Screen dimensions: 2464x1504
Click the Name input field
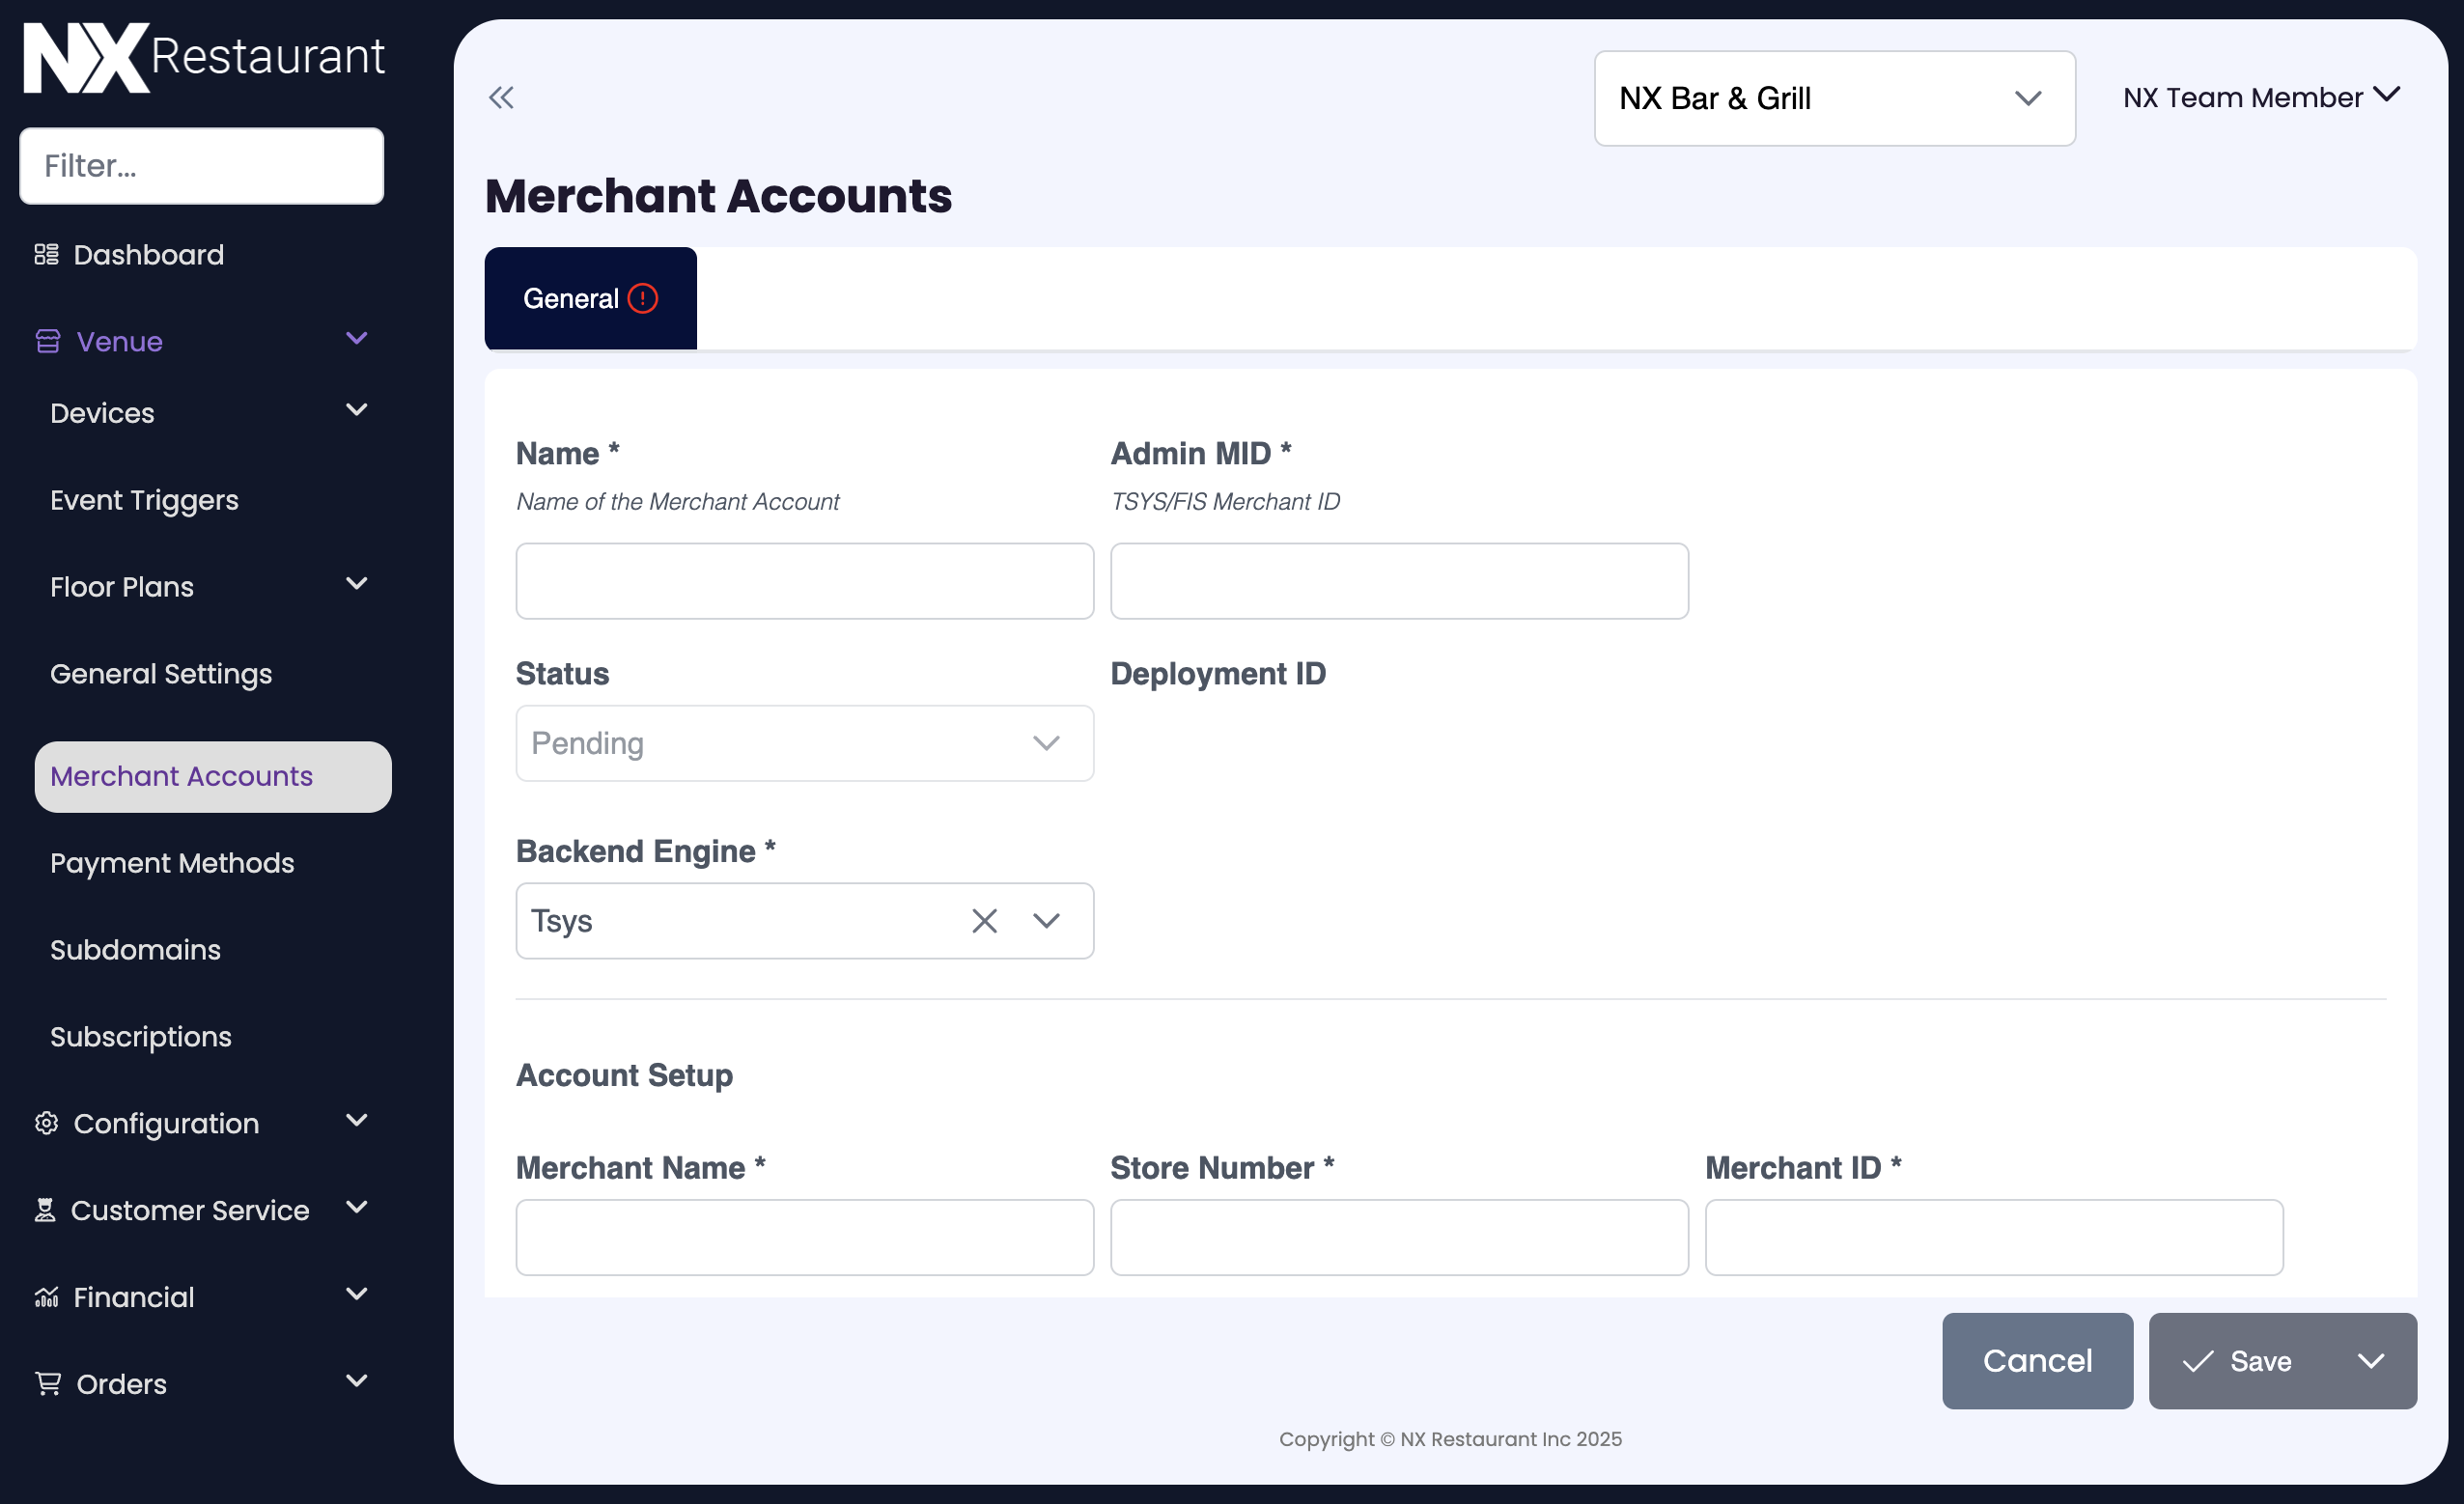[x=804, y=581]
